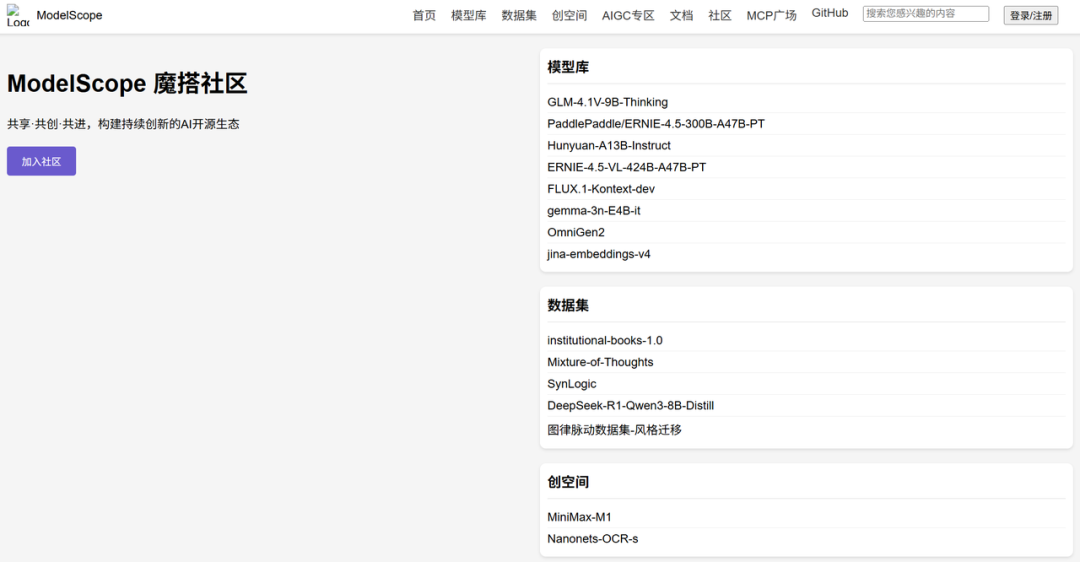The height and width of the screenshot is (562, 1080).
Task: Click the 数据集 card heading
Action: (x=568, y=306)
